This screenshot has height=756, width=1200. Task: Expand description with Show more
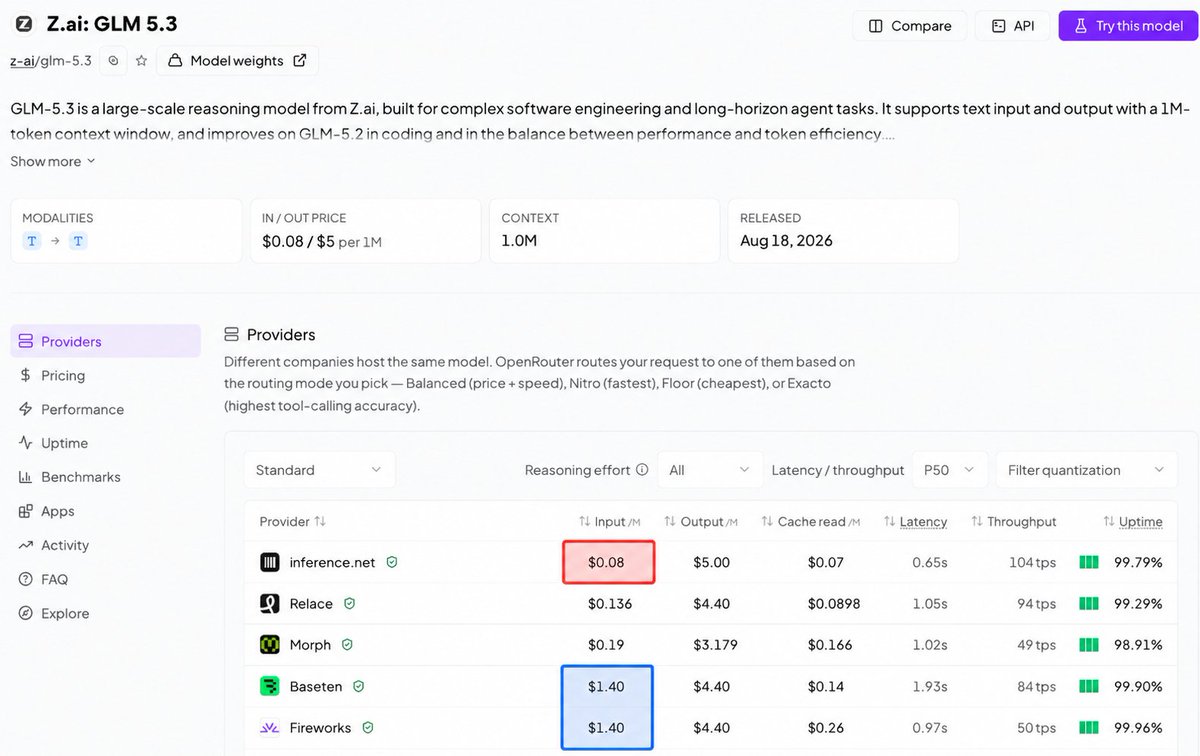[x=53, y=161]
